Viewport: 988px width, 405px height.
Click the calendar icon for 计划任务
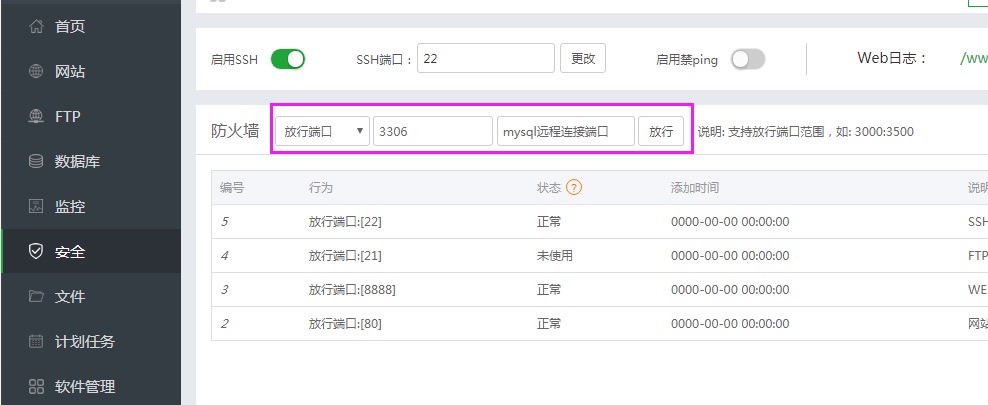pos(36,341)
